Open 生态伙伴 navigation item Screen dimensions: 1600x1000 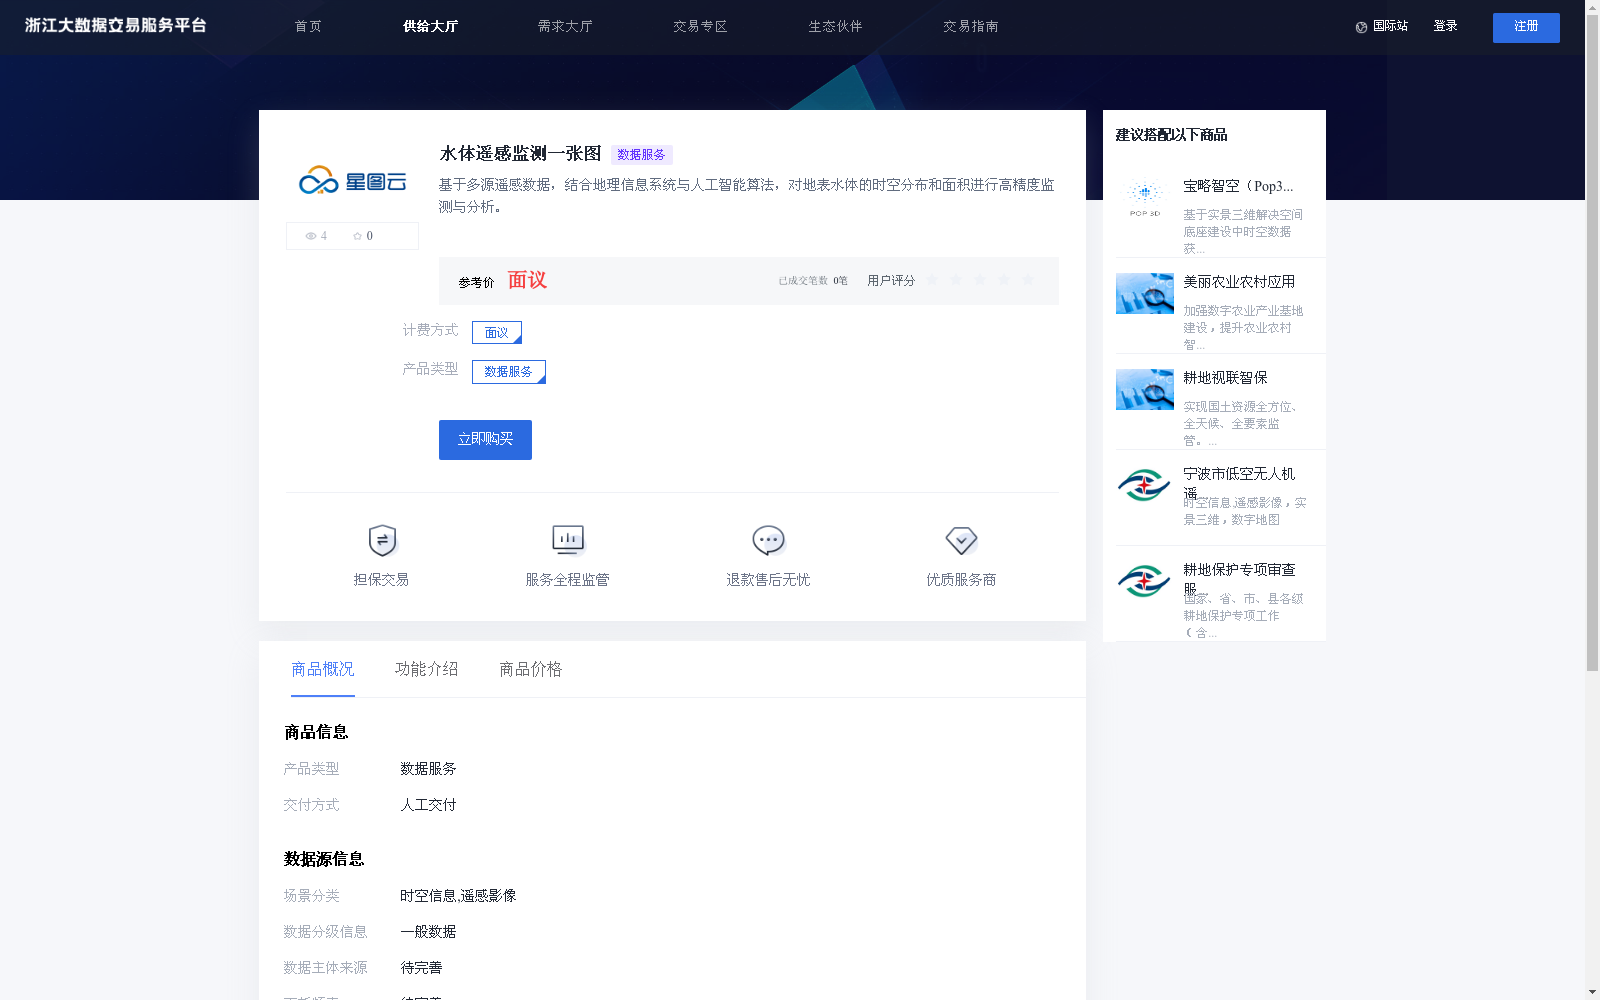pos(835,27)
